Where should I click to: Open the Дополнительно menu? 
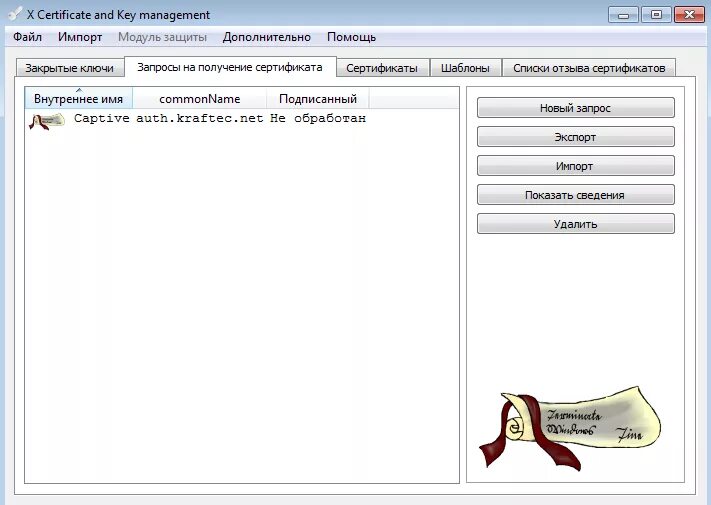tap(267, 37)
